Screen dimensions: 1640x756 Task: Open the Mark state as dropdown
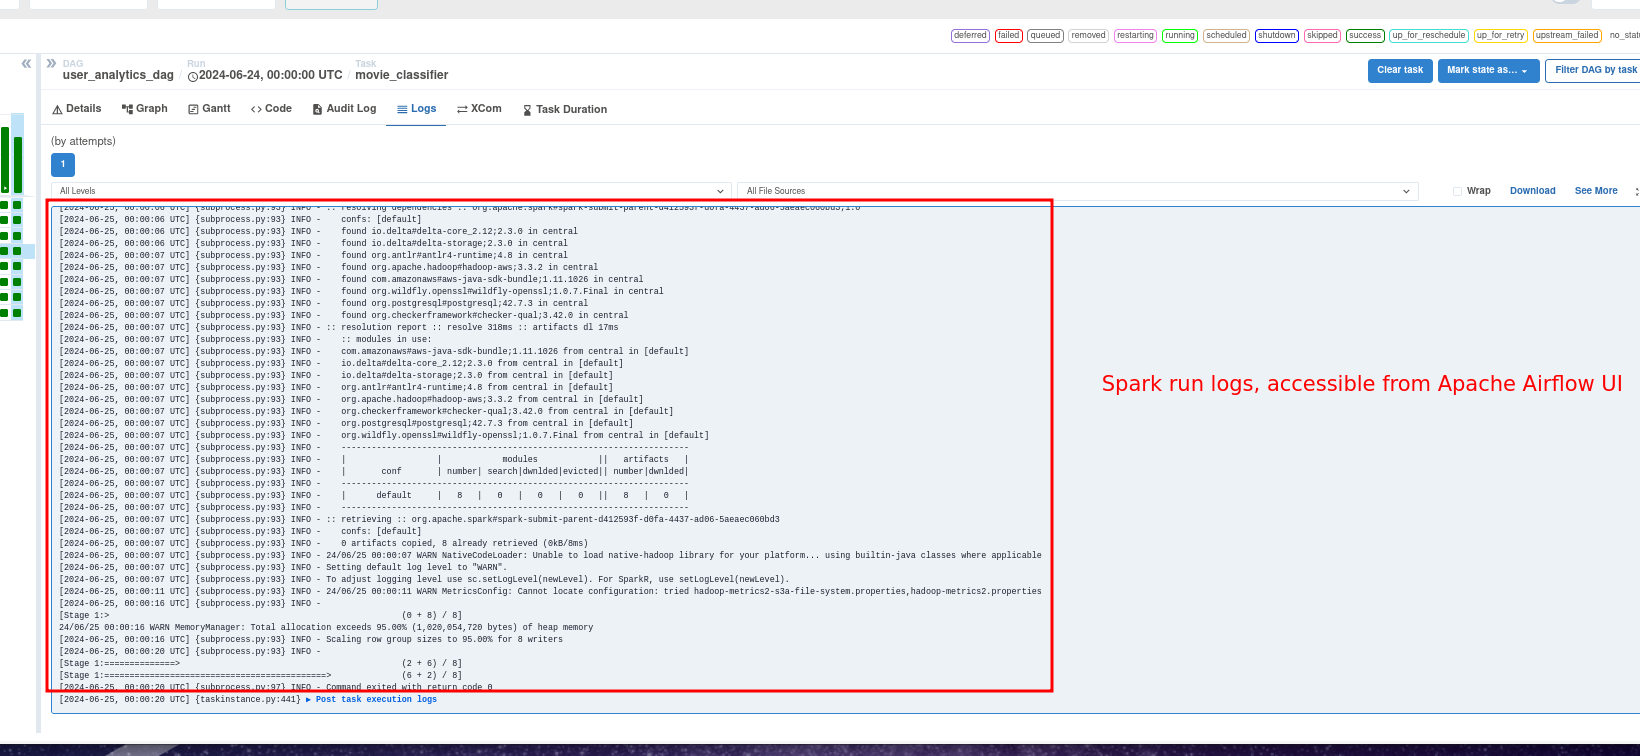click(x=1487, y=70)
